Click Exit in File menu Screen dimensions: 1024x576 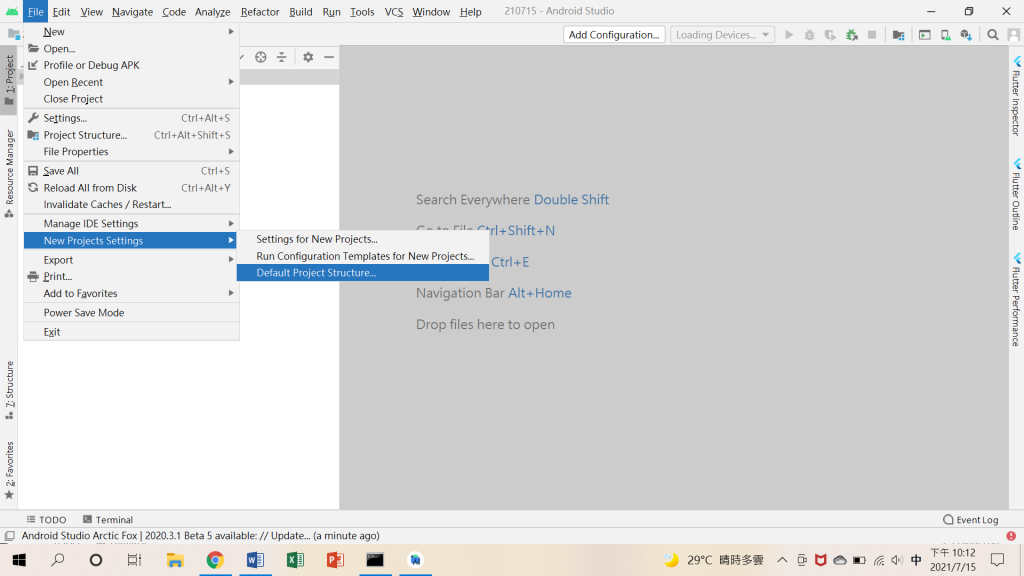pos(131,332)
